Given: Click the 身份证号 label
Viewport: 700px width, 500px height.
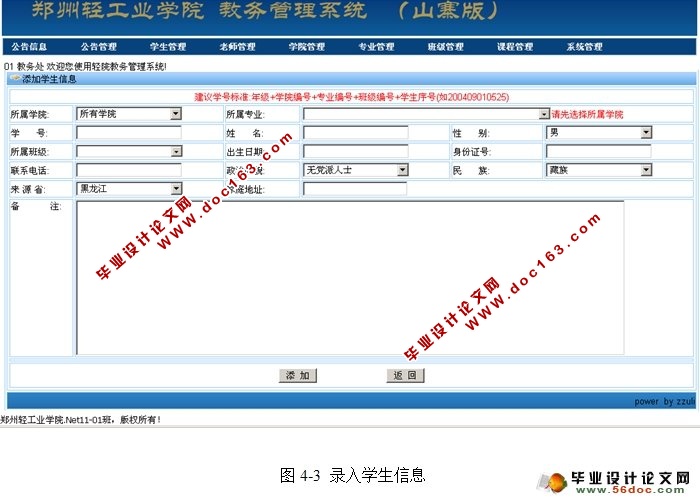Looking at the screenshot, I should (x=472, y=152).
